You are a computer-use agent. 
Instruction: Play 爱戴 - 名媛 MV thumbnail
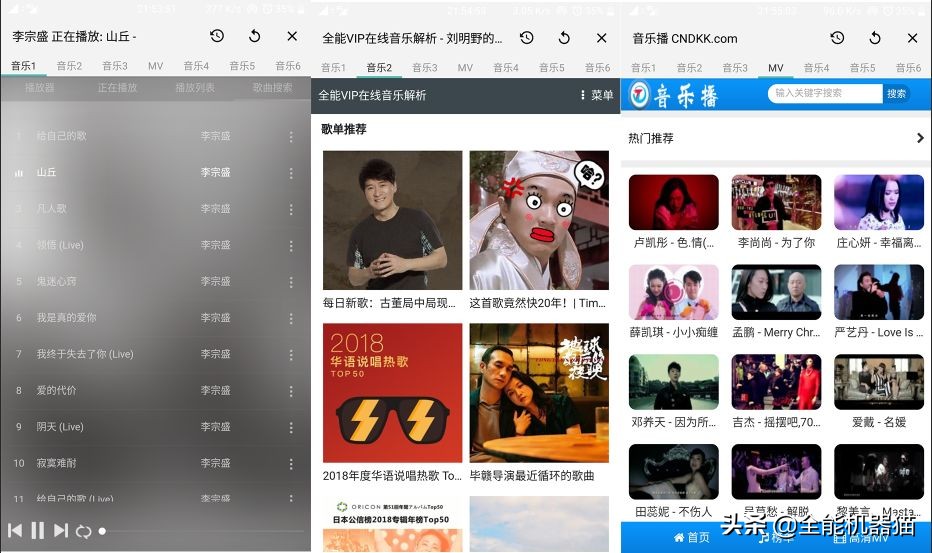pyautogui.click(x=879, y=382)
